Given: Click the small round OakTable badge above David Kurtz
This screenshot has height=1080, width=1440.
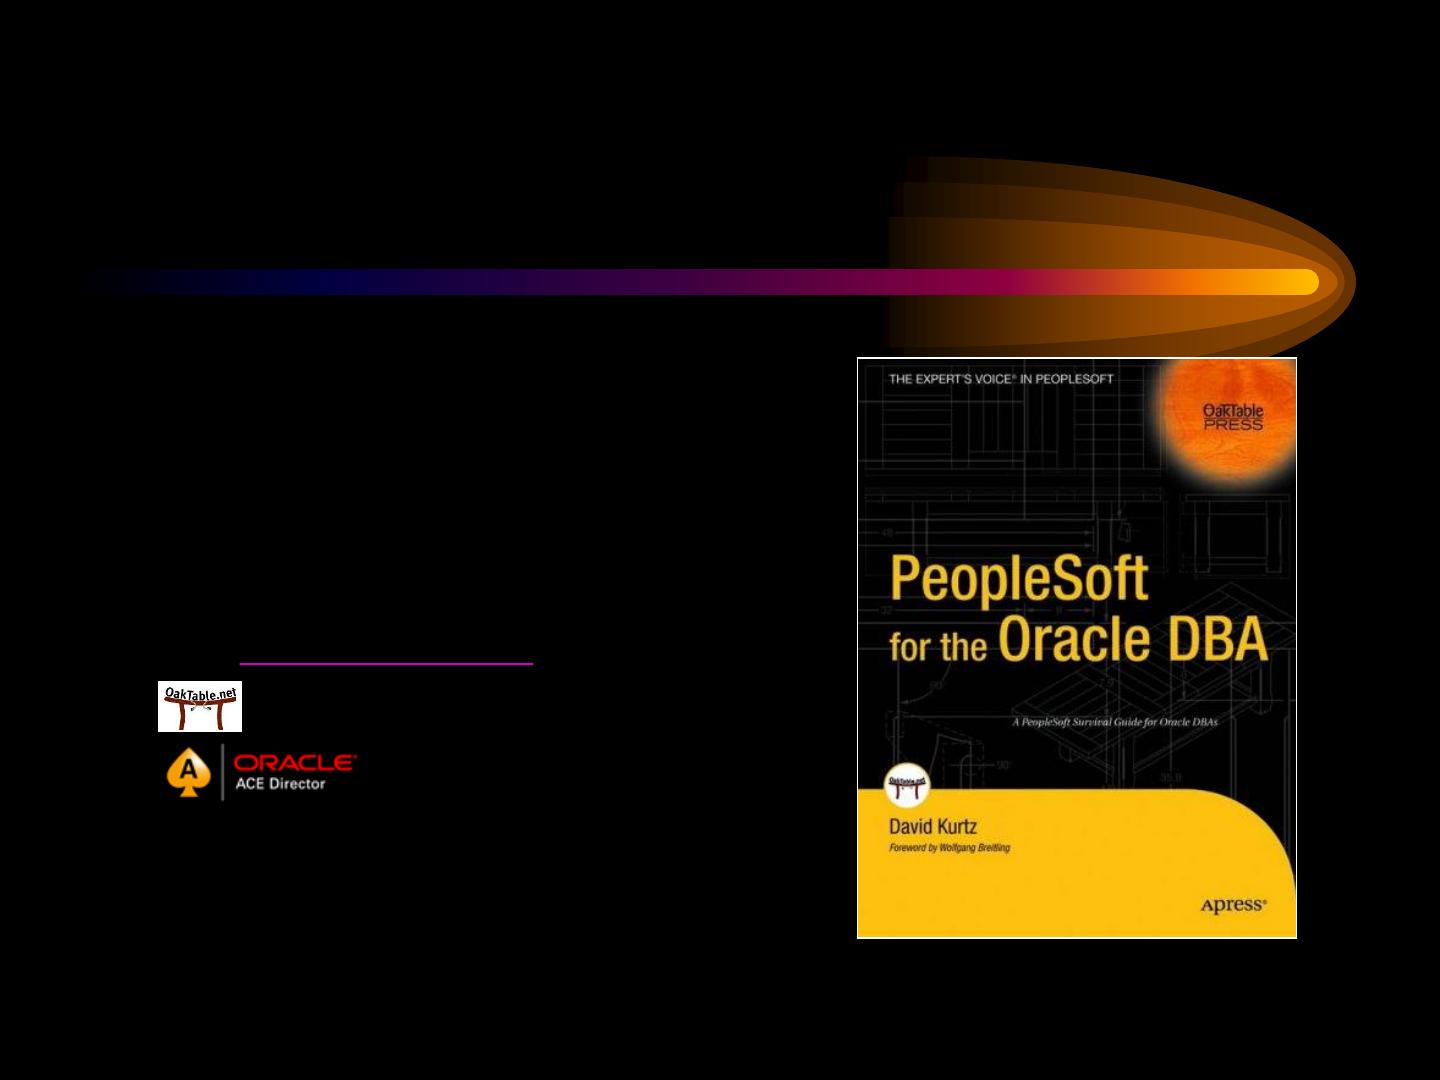Looking at the screenshot, I should (908, 786).
